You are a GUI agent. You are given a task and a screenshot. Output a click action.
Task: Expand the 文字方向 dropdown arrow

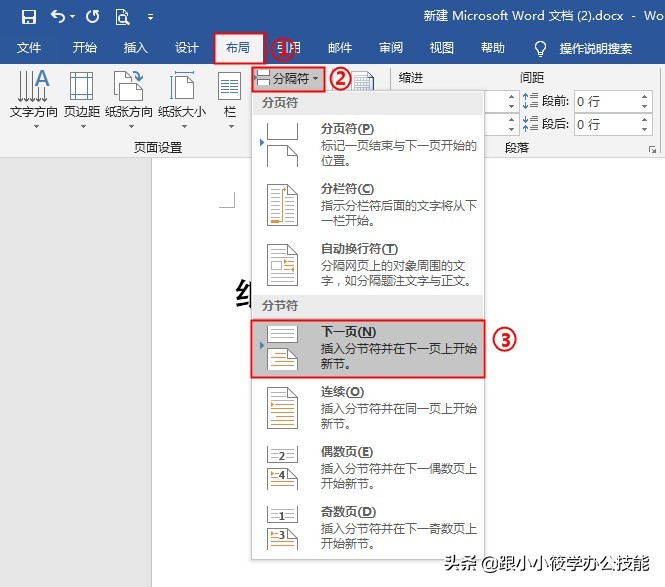click(x=36, y=126)
